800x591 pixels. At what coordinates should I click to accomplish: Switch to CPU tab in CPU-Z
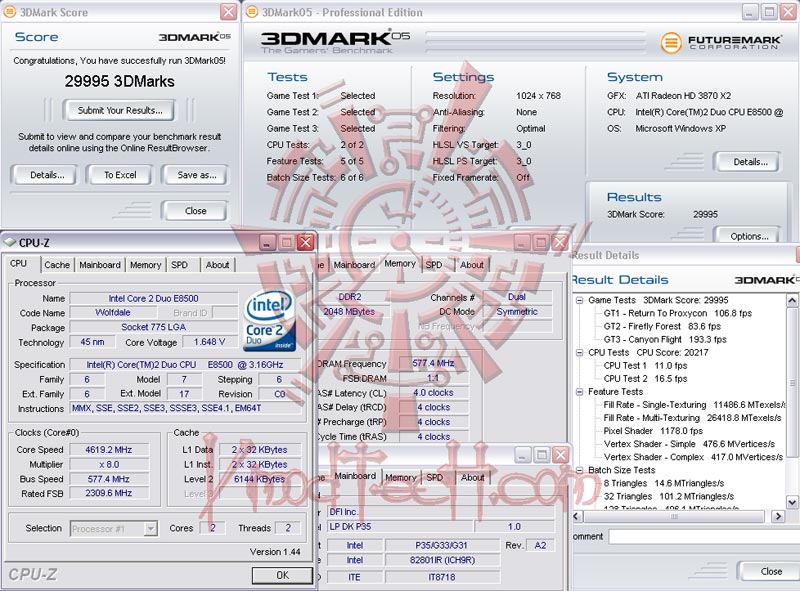(x=18, y=264)
